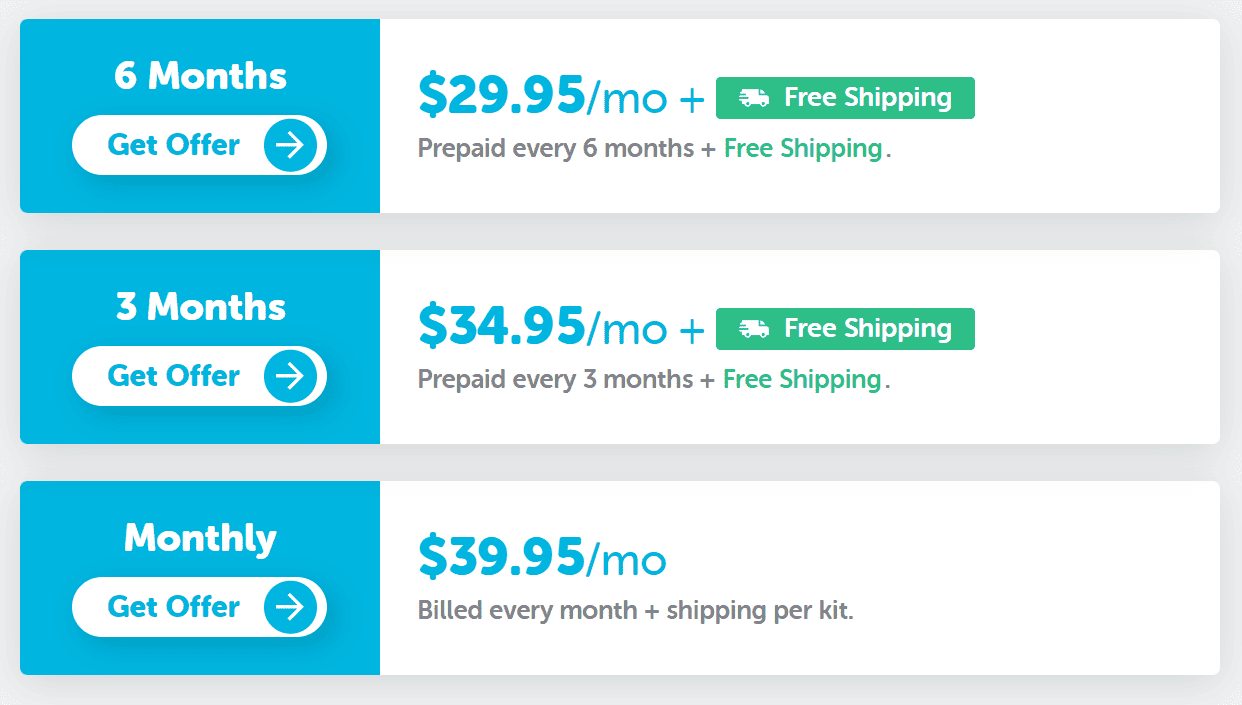Click 'Billed every month + shipping per kit' text
1242x705 pixels.
[x=635, y=611]
